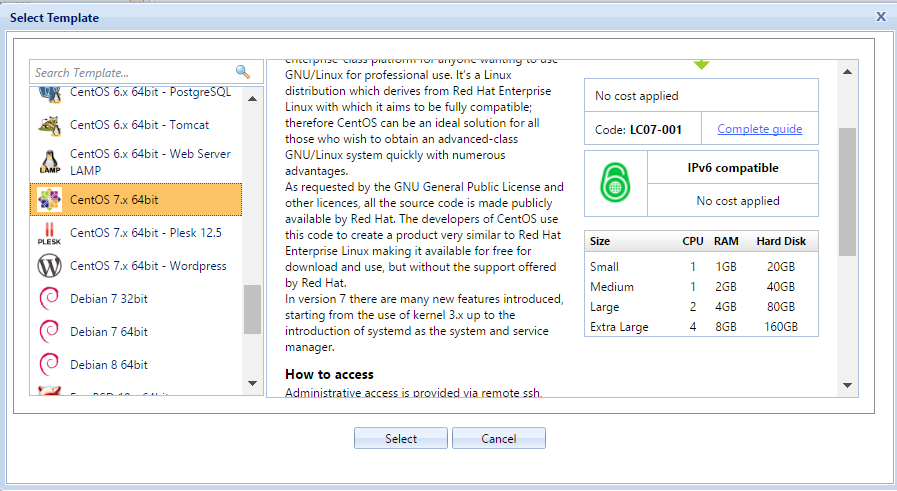Viewport: 897px width, 491px height.
Task: Click 'No cost applied' above the Code row
Action: click(x=637, y=96)
